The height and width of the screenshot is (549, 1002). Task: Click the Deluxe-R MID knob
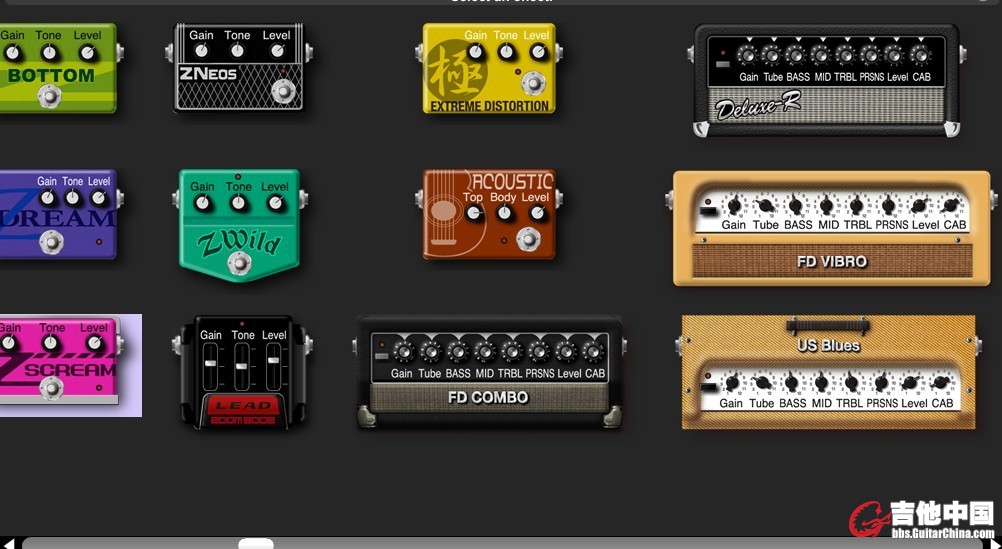pyautogui.click(x=821, y=56)
